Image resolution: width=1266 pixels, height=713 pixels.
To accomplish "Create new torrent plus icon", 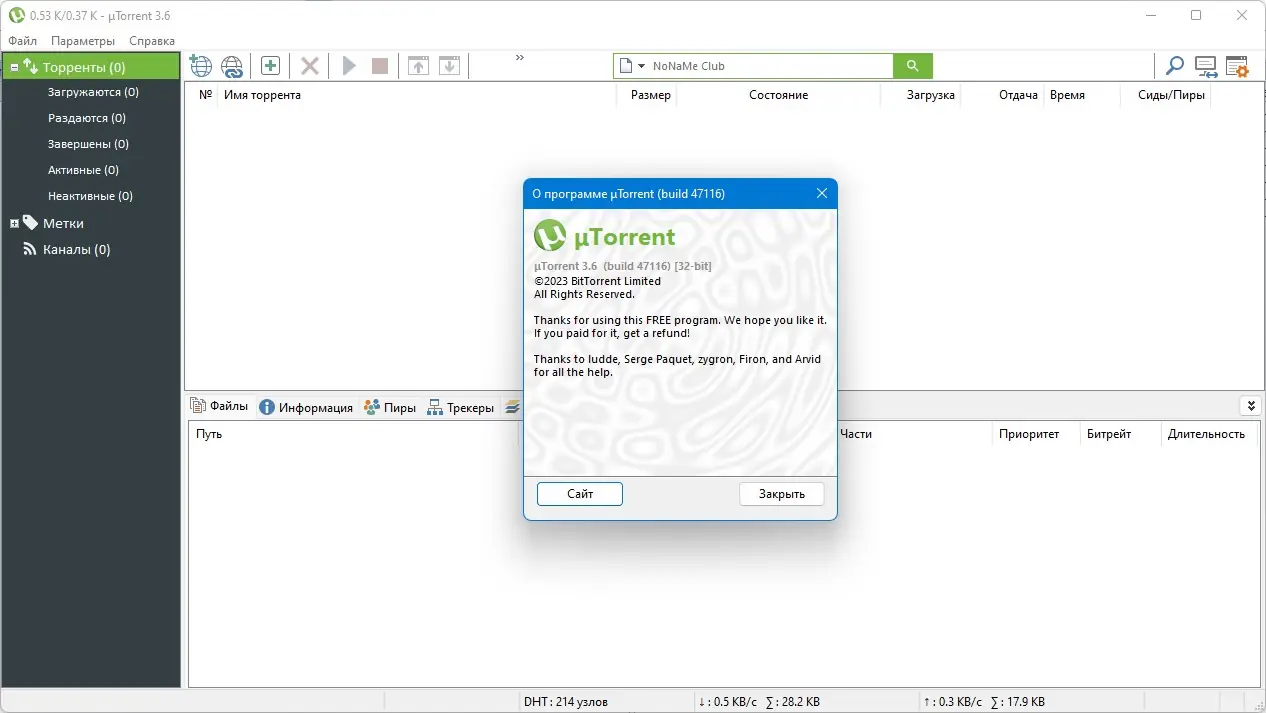I will tap(270, 66).
